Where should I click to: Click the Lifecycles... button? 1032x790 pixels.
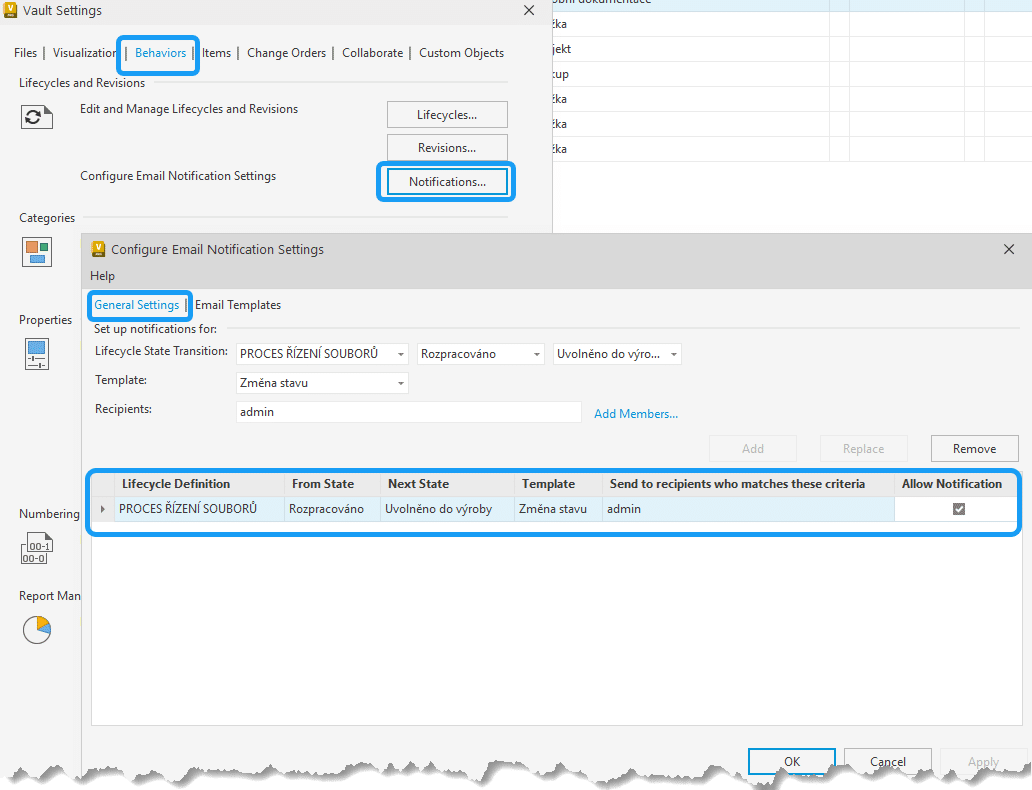point(447,115)
